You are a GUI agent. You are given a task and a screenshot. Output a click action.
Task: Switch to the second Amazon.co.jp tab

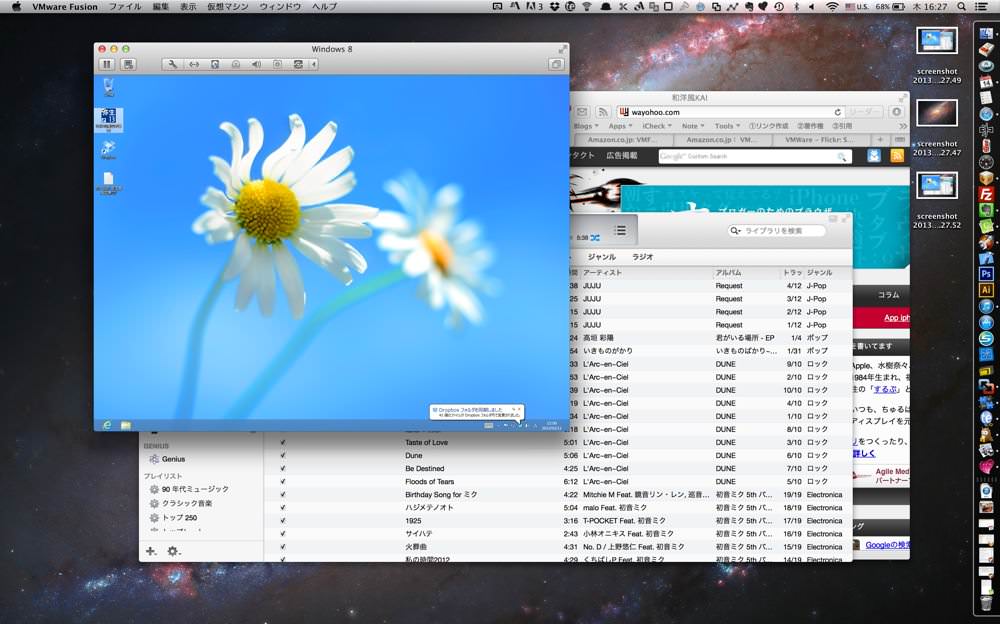(722, 140)
